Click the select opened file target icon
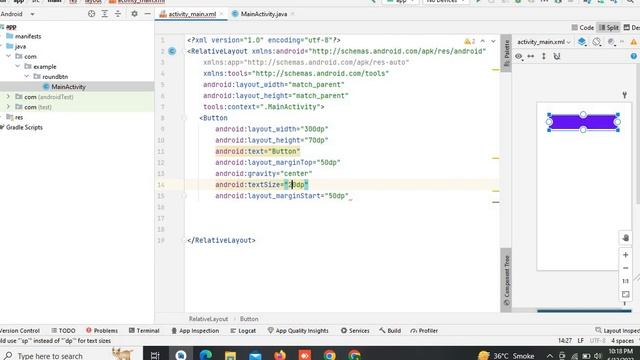Viewport: 640px width, 360px height. pos(91,14)
